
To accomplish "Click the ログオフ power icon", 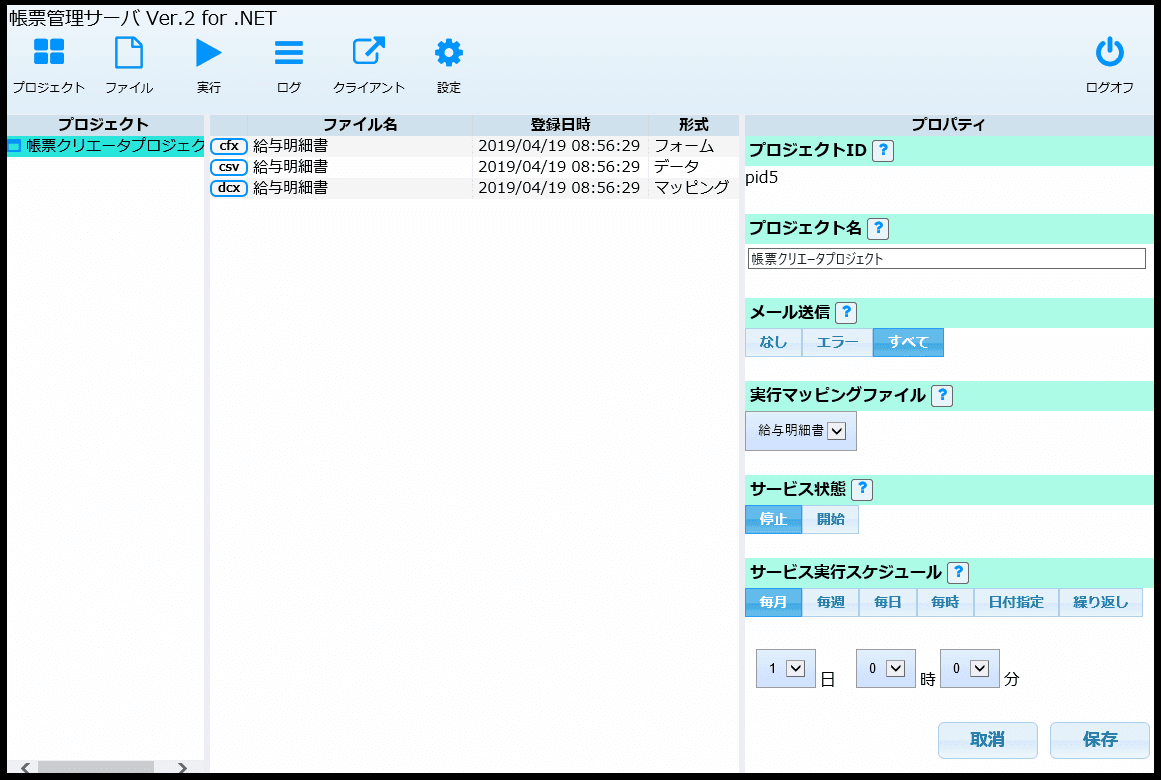I will pyautogui.click(x=1109, y=52).
